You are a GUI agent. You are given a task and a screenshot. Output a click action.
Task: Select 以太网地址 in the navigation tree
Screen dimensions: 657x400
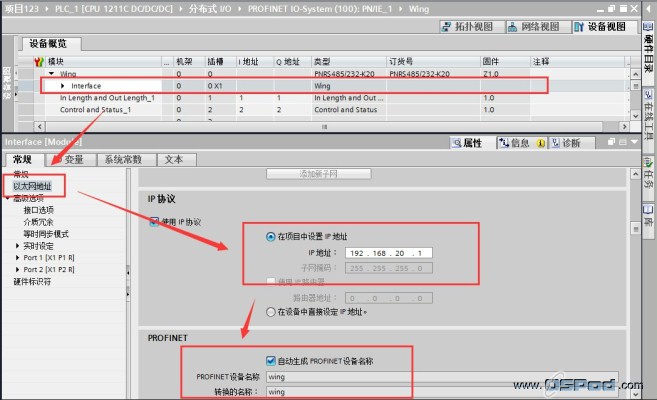click(x=32, y=186)
